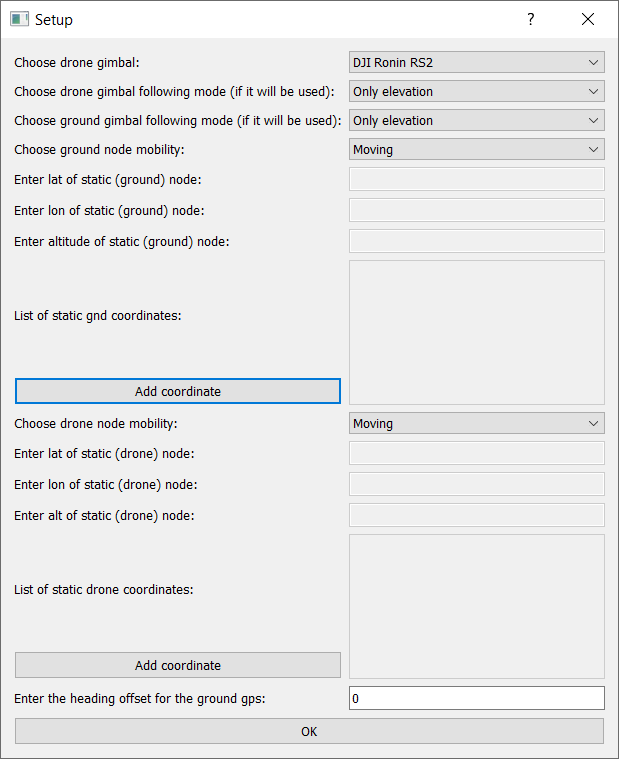The width and height of the screenshot is (619, 759).
Task: Click lon of static ground node field
Action: (476, 210)
